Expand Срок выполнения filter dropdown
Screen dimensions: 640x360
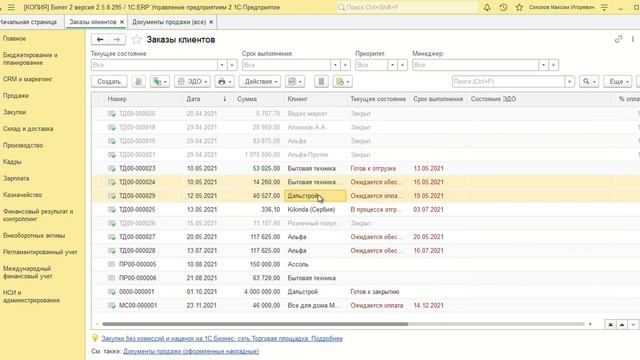(x=335, y=65)
